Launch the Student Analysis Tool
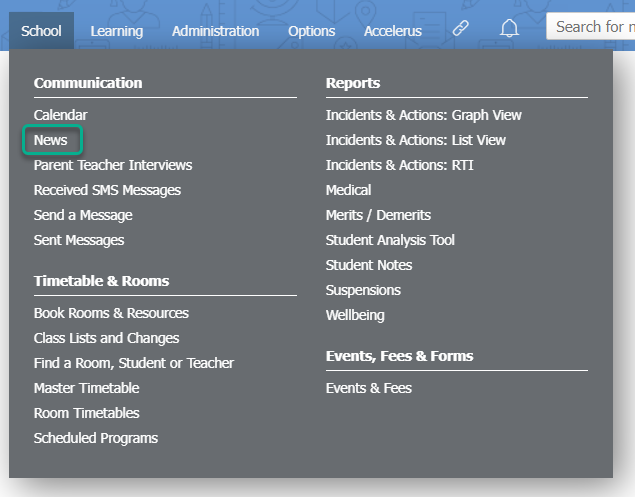The height and width of the screenshot is (497, 635). [390, 240]
